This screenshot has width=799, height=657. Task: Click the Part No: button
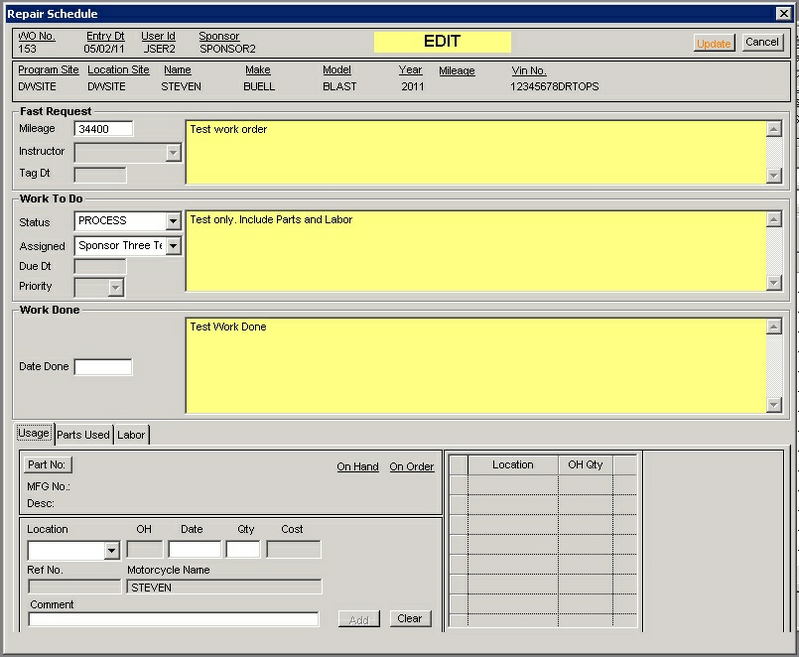coord(48,465)
